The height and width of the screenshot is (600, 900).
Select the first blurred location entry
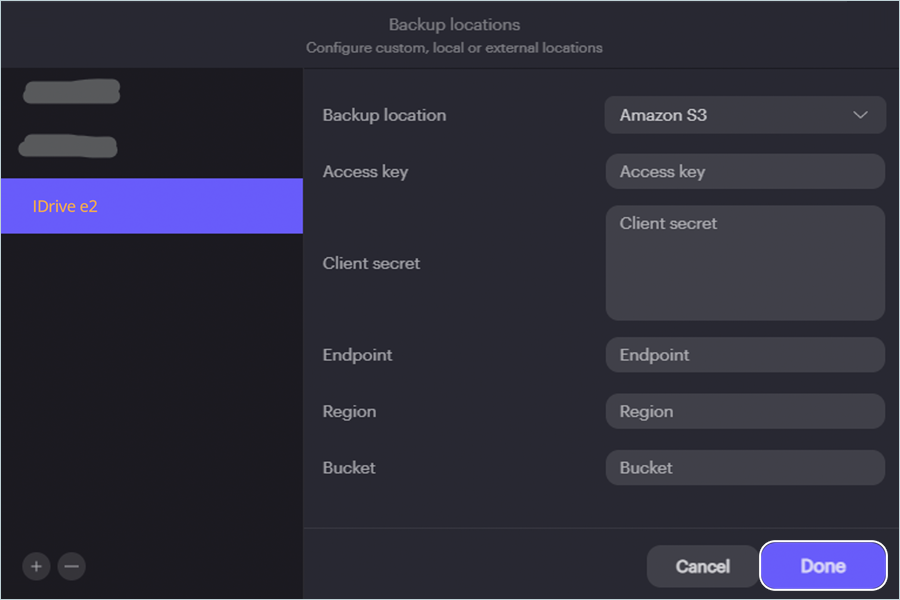[x=71, y=92]
